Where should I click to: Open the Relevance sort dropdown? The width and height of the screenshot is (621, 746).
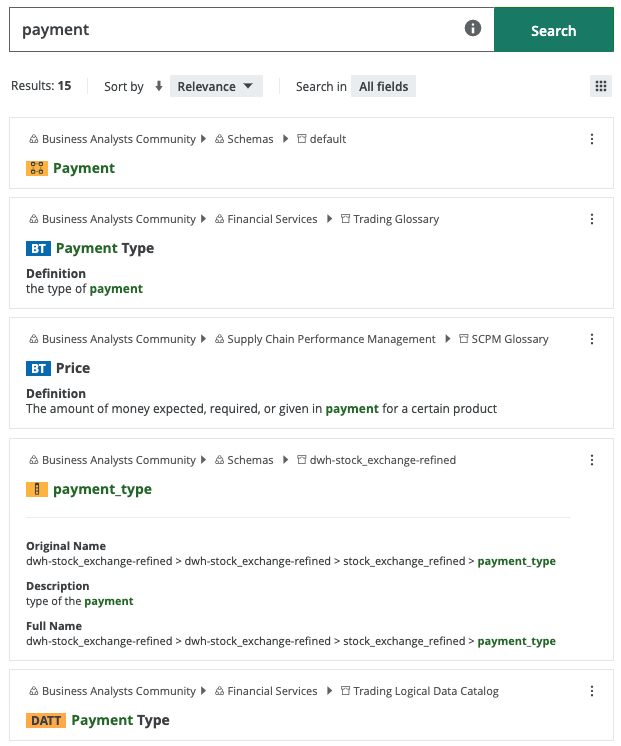click(215, 87)
